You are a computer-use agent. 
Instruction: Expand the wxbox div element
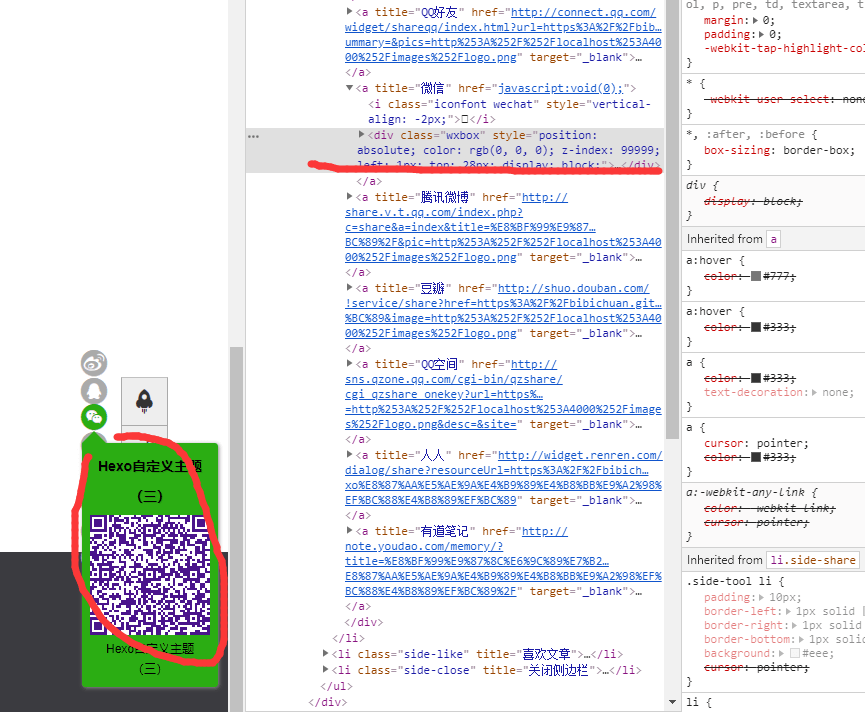point(362,135)
